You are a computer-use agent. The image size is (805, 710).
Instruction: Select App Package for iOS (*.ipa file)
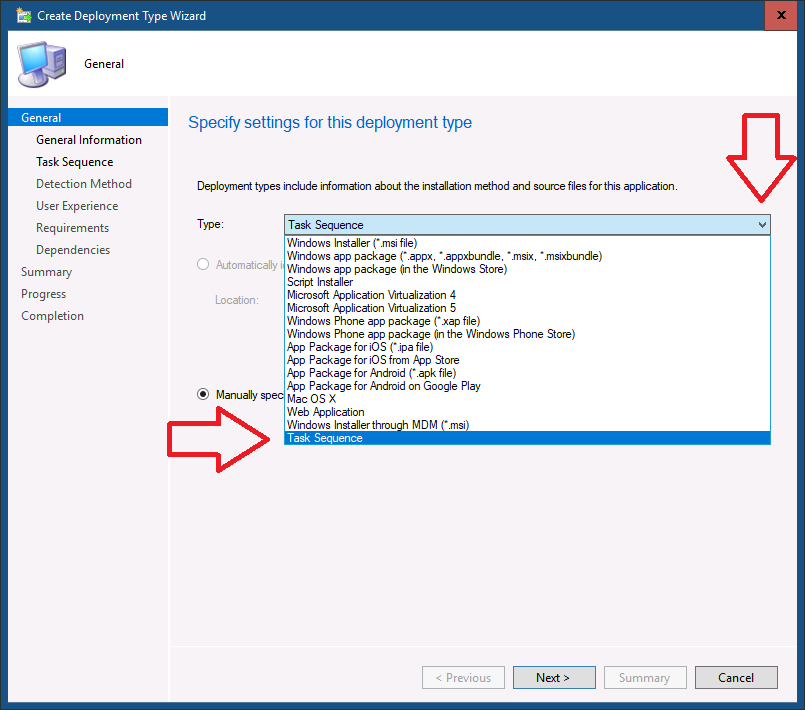click(x=527, y=347)
